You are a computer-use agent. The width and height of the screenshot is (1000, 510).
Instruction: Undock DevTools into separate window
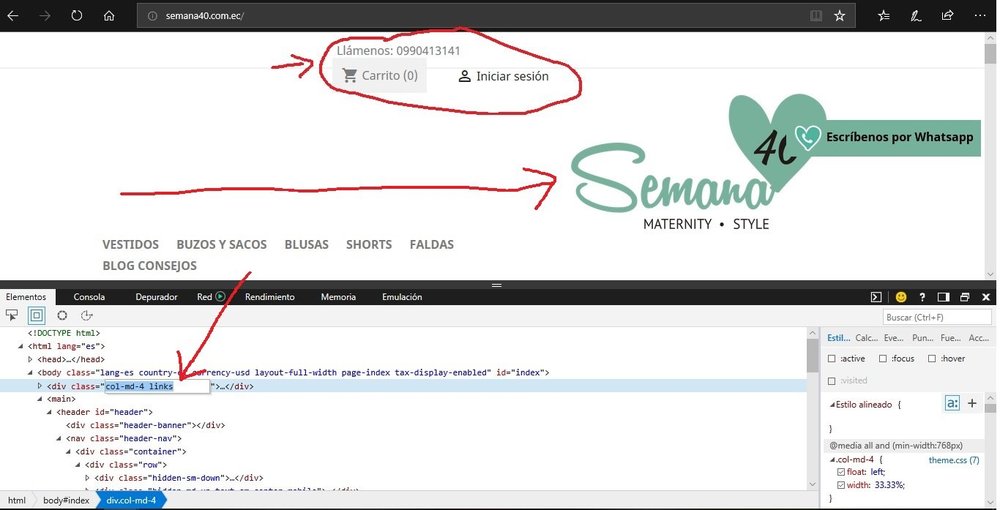(x=965, y=297)
